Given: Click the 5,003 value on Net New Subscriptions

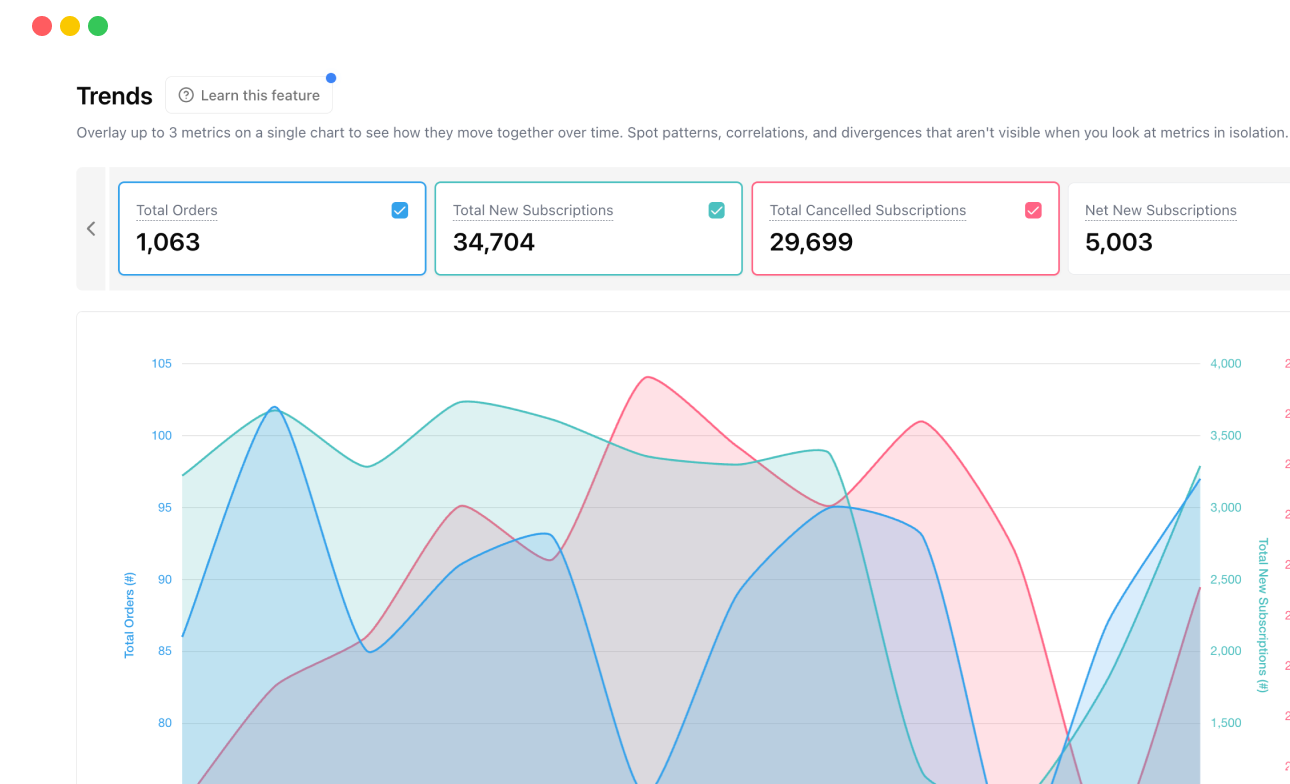Looking at the screenshot, I should (x=1118, y=242).
